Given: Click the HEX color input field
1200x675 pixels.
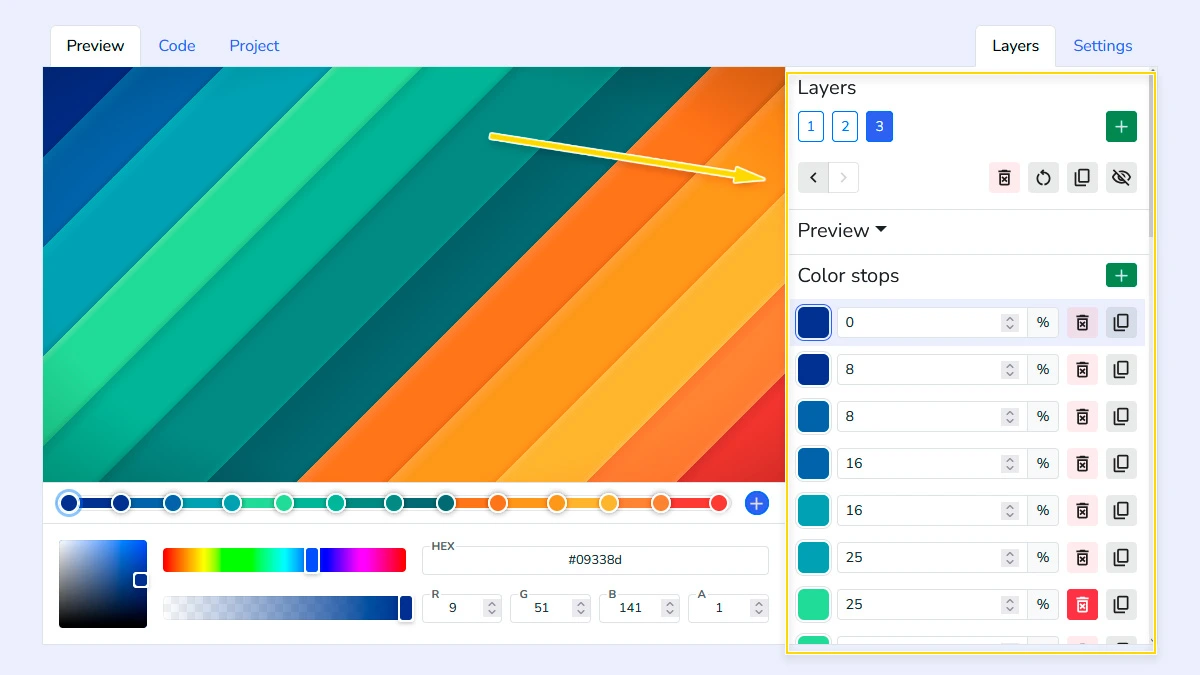Looking at the screenshot, I should [x=595, y=560].
